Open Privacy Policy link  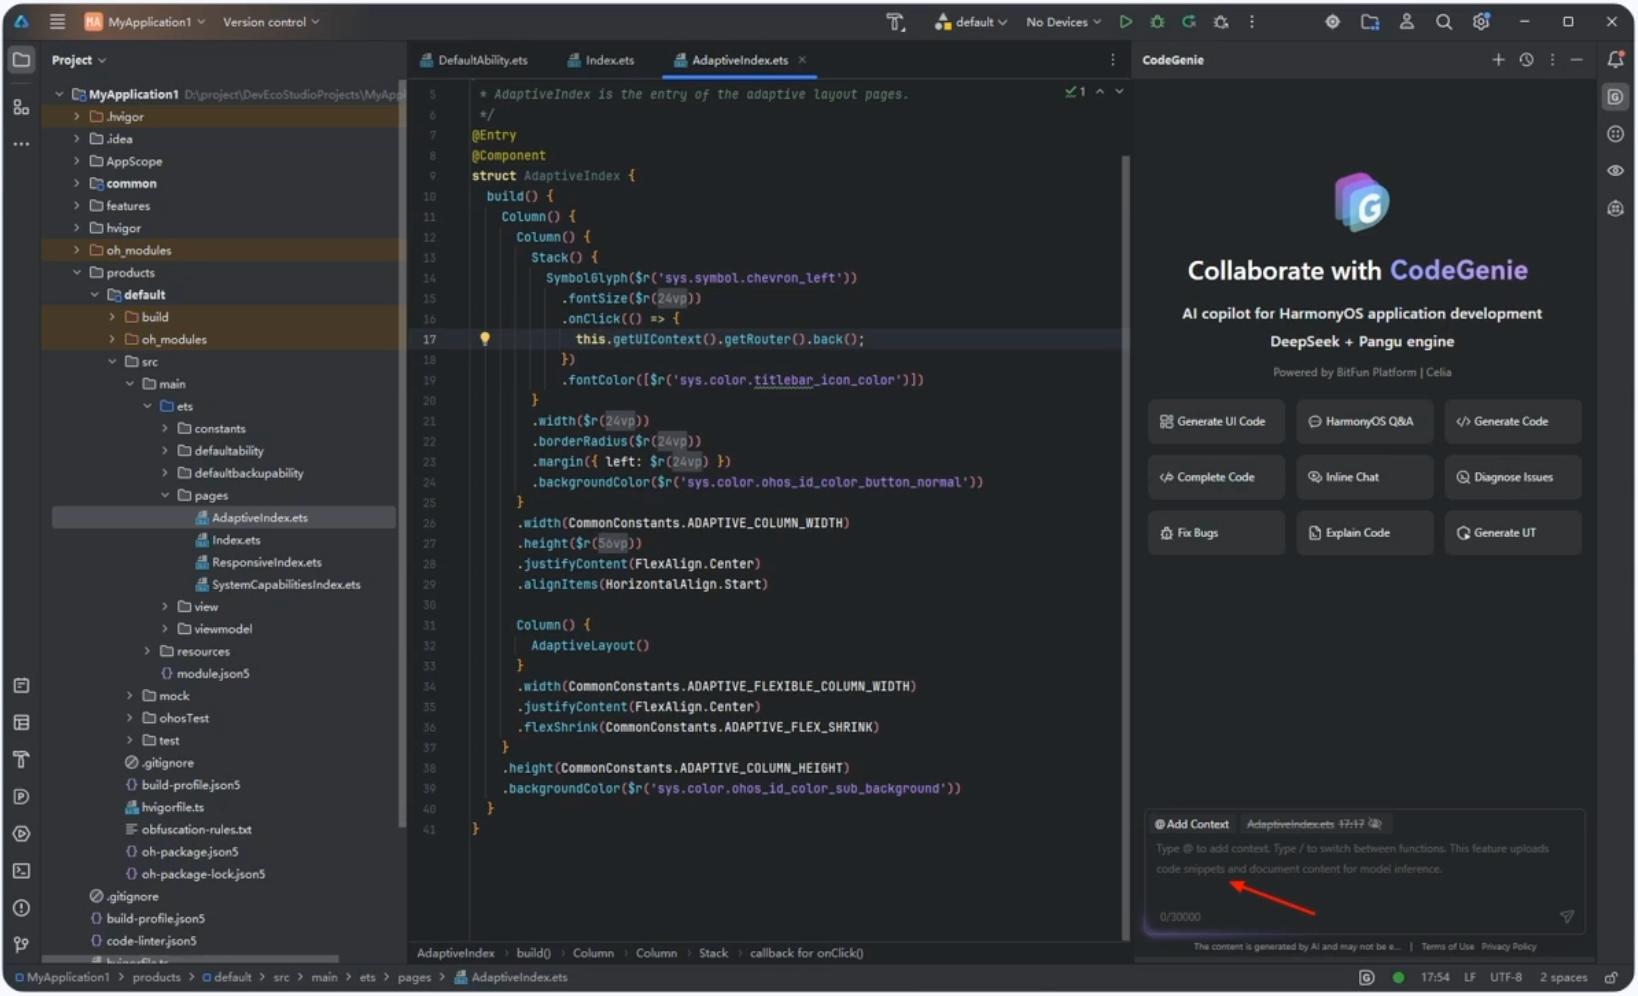click(x=1508, y=946)
